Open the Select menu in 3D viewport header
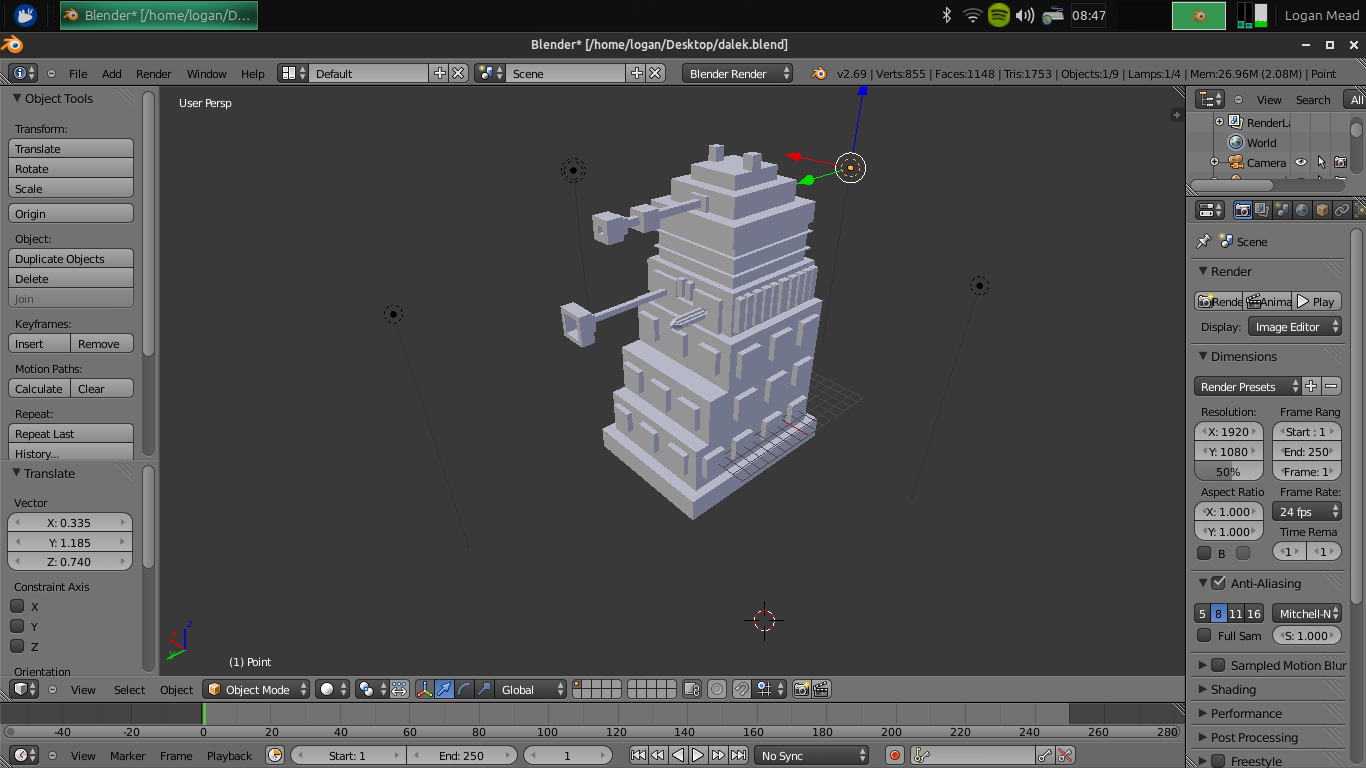Image resolution: width=1366 pixels, height=768 pixels. pos(129,689)
